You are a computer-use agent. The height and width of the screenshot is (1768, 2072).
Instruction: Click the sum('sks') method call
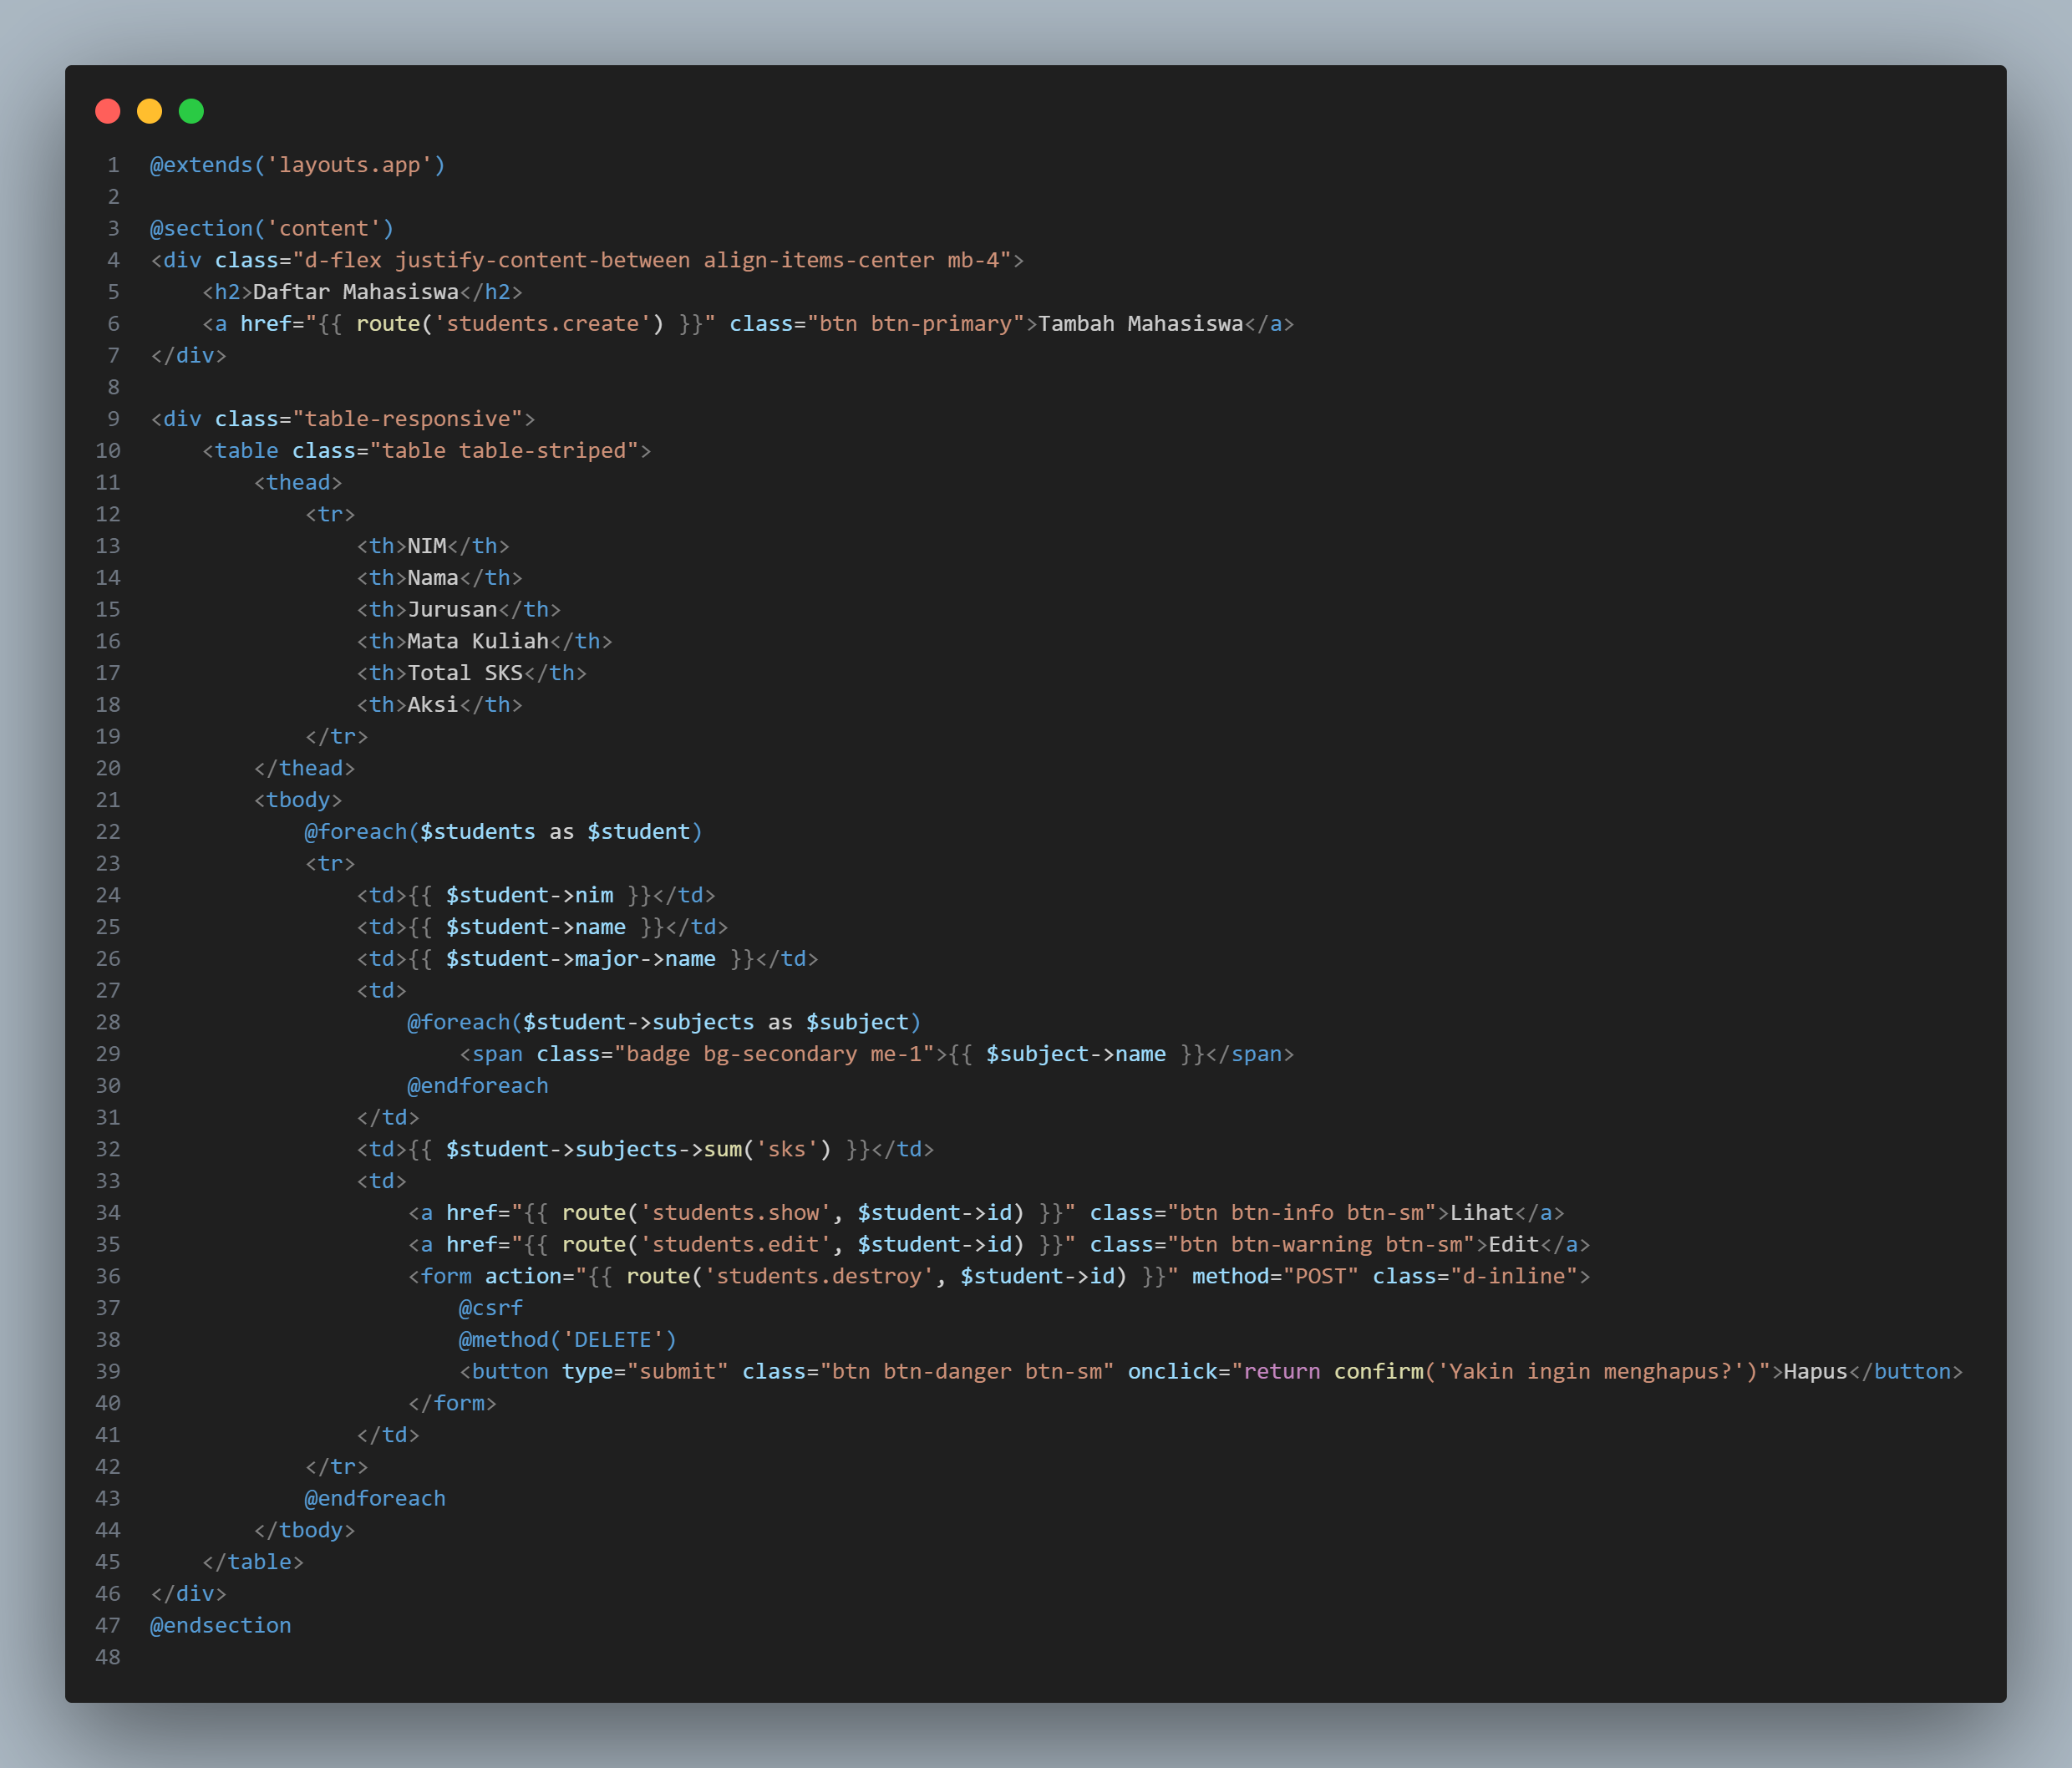click(767, 1149)
